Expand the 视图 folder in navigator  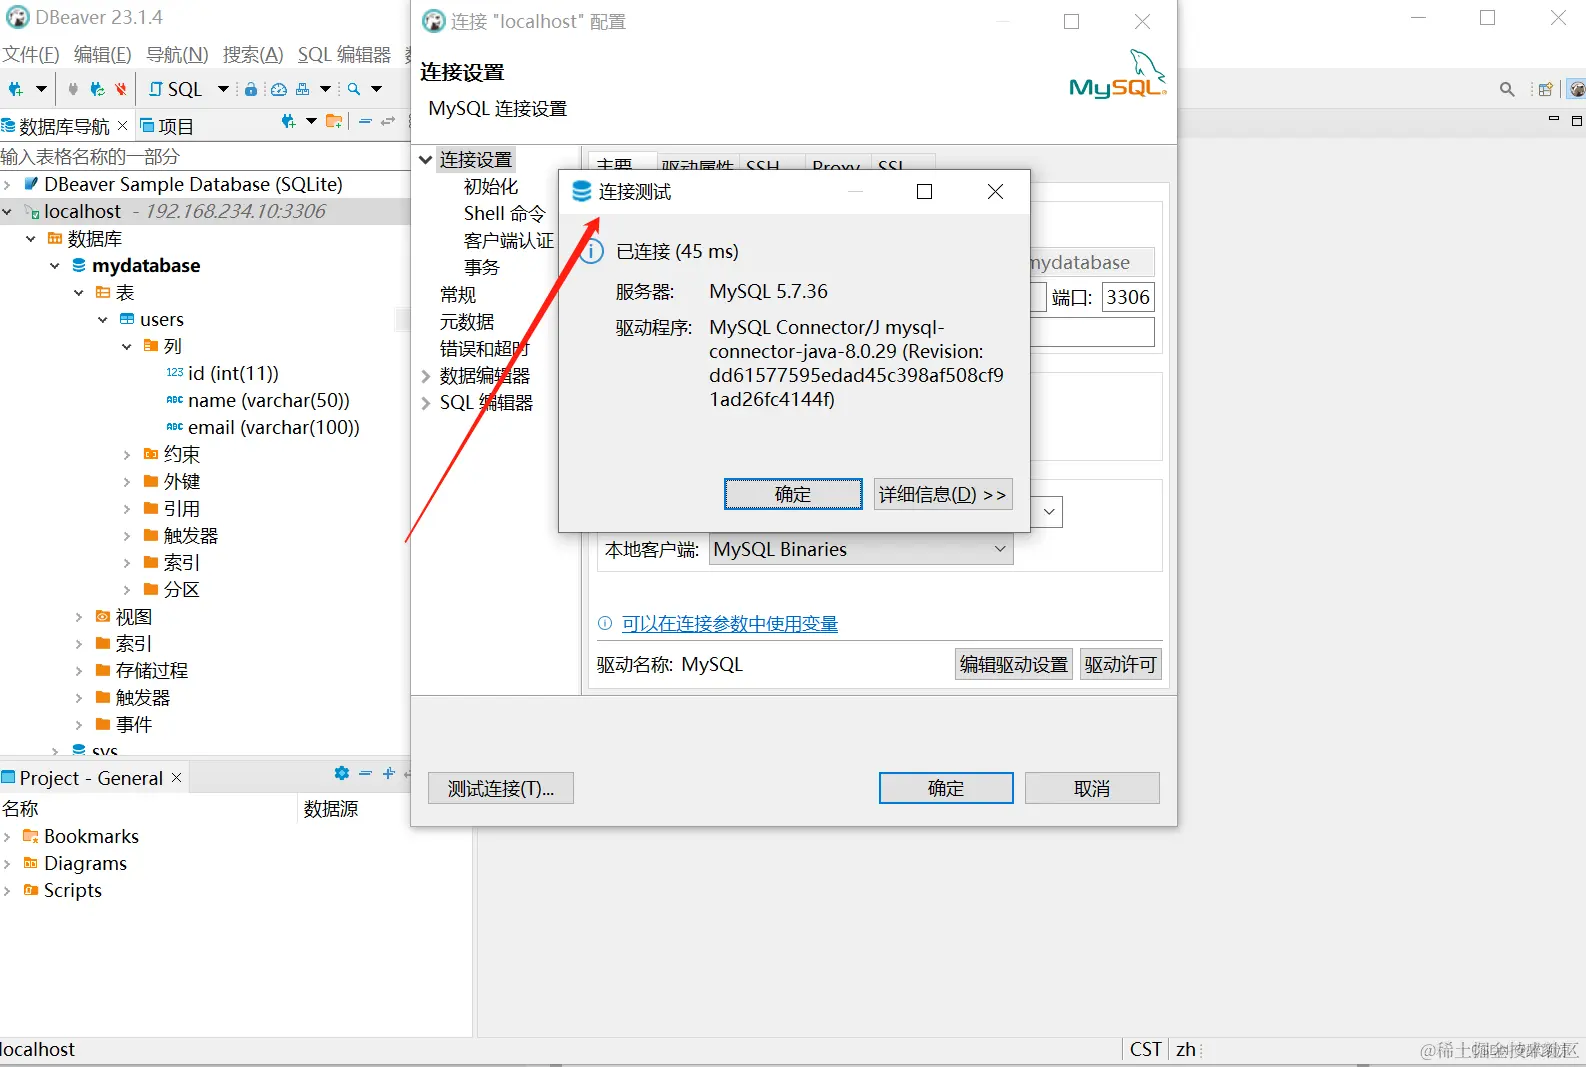[79, 617]
